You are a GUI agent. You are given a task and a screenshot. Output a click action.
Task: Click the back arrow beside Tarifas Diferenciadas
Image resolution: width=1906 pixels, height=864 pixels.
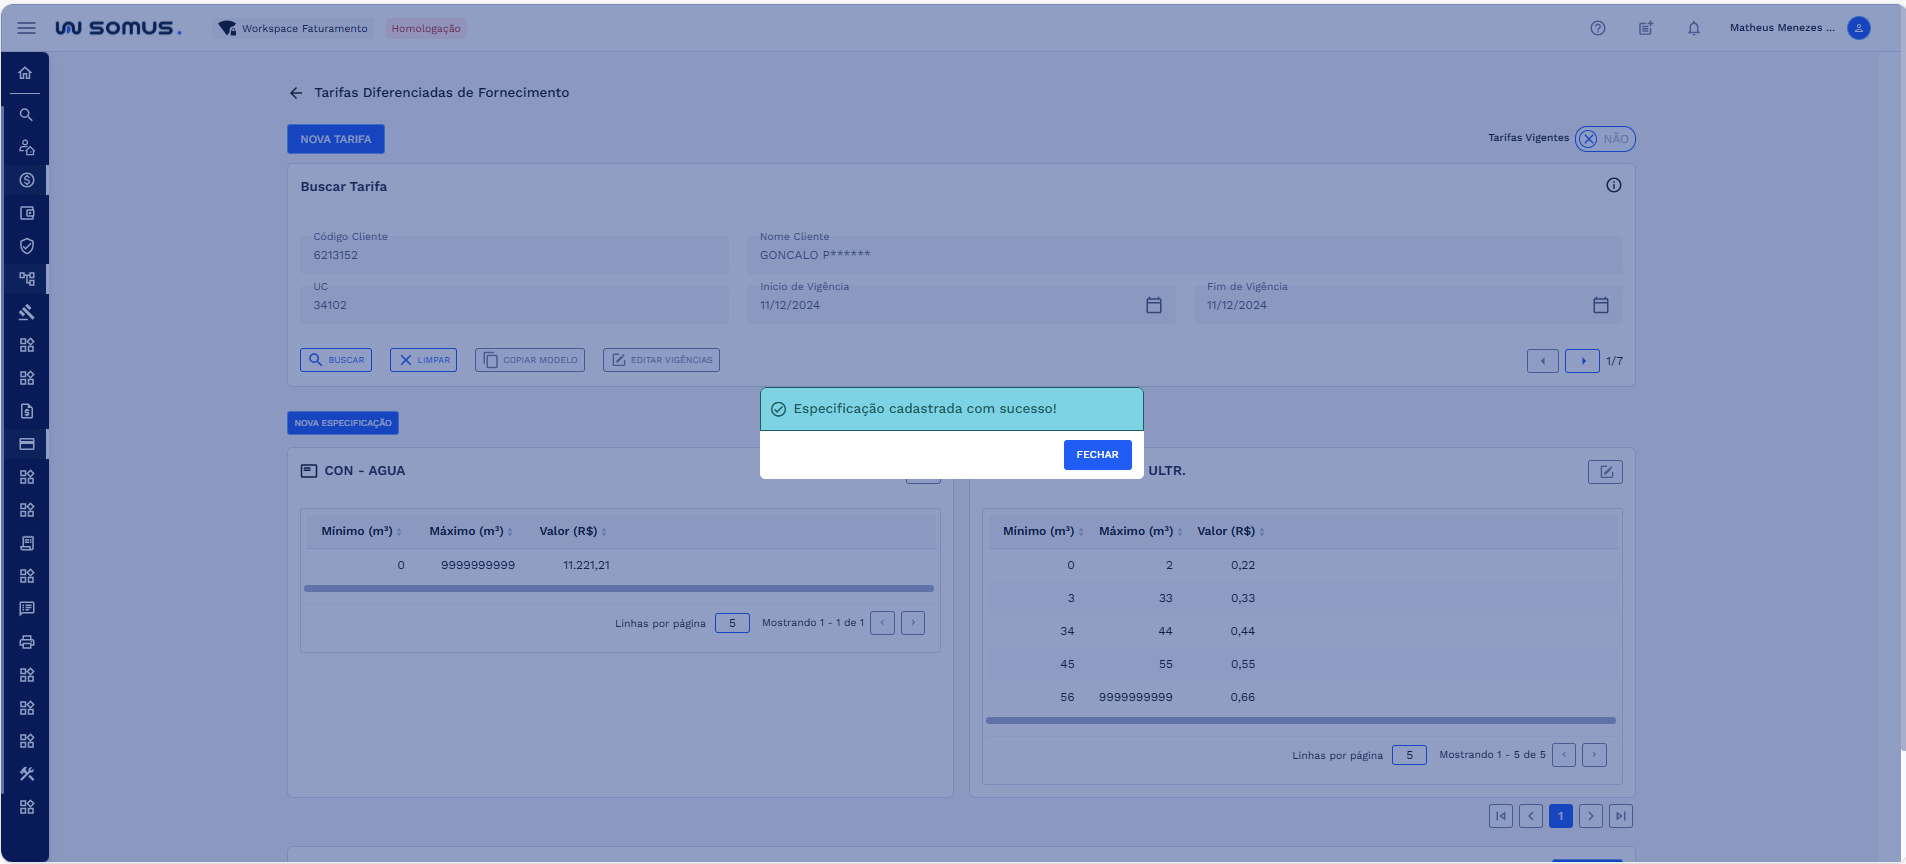(296, 93)
